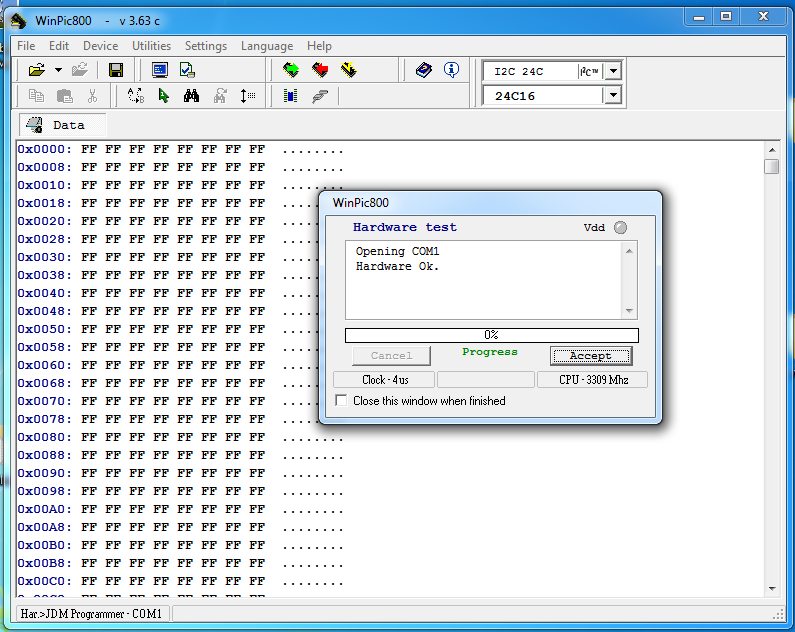Open the blue help book icon
This screenshot has width=795, height=632.
point(423,70)
